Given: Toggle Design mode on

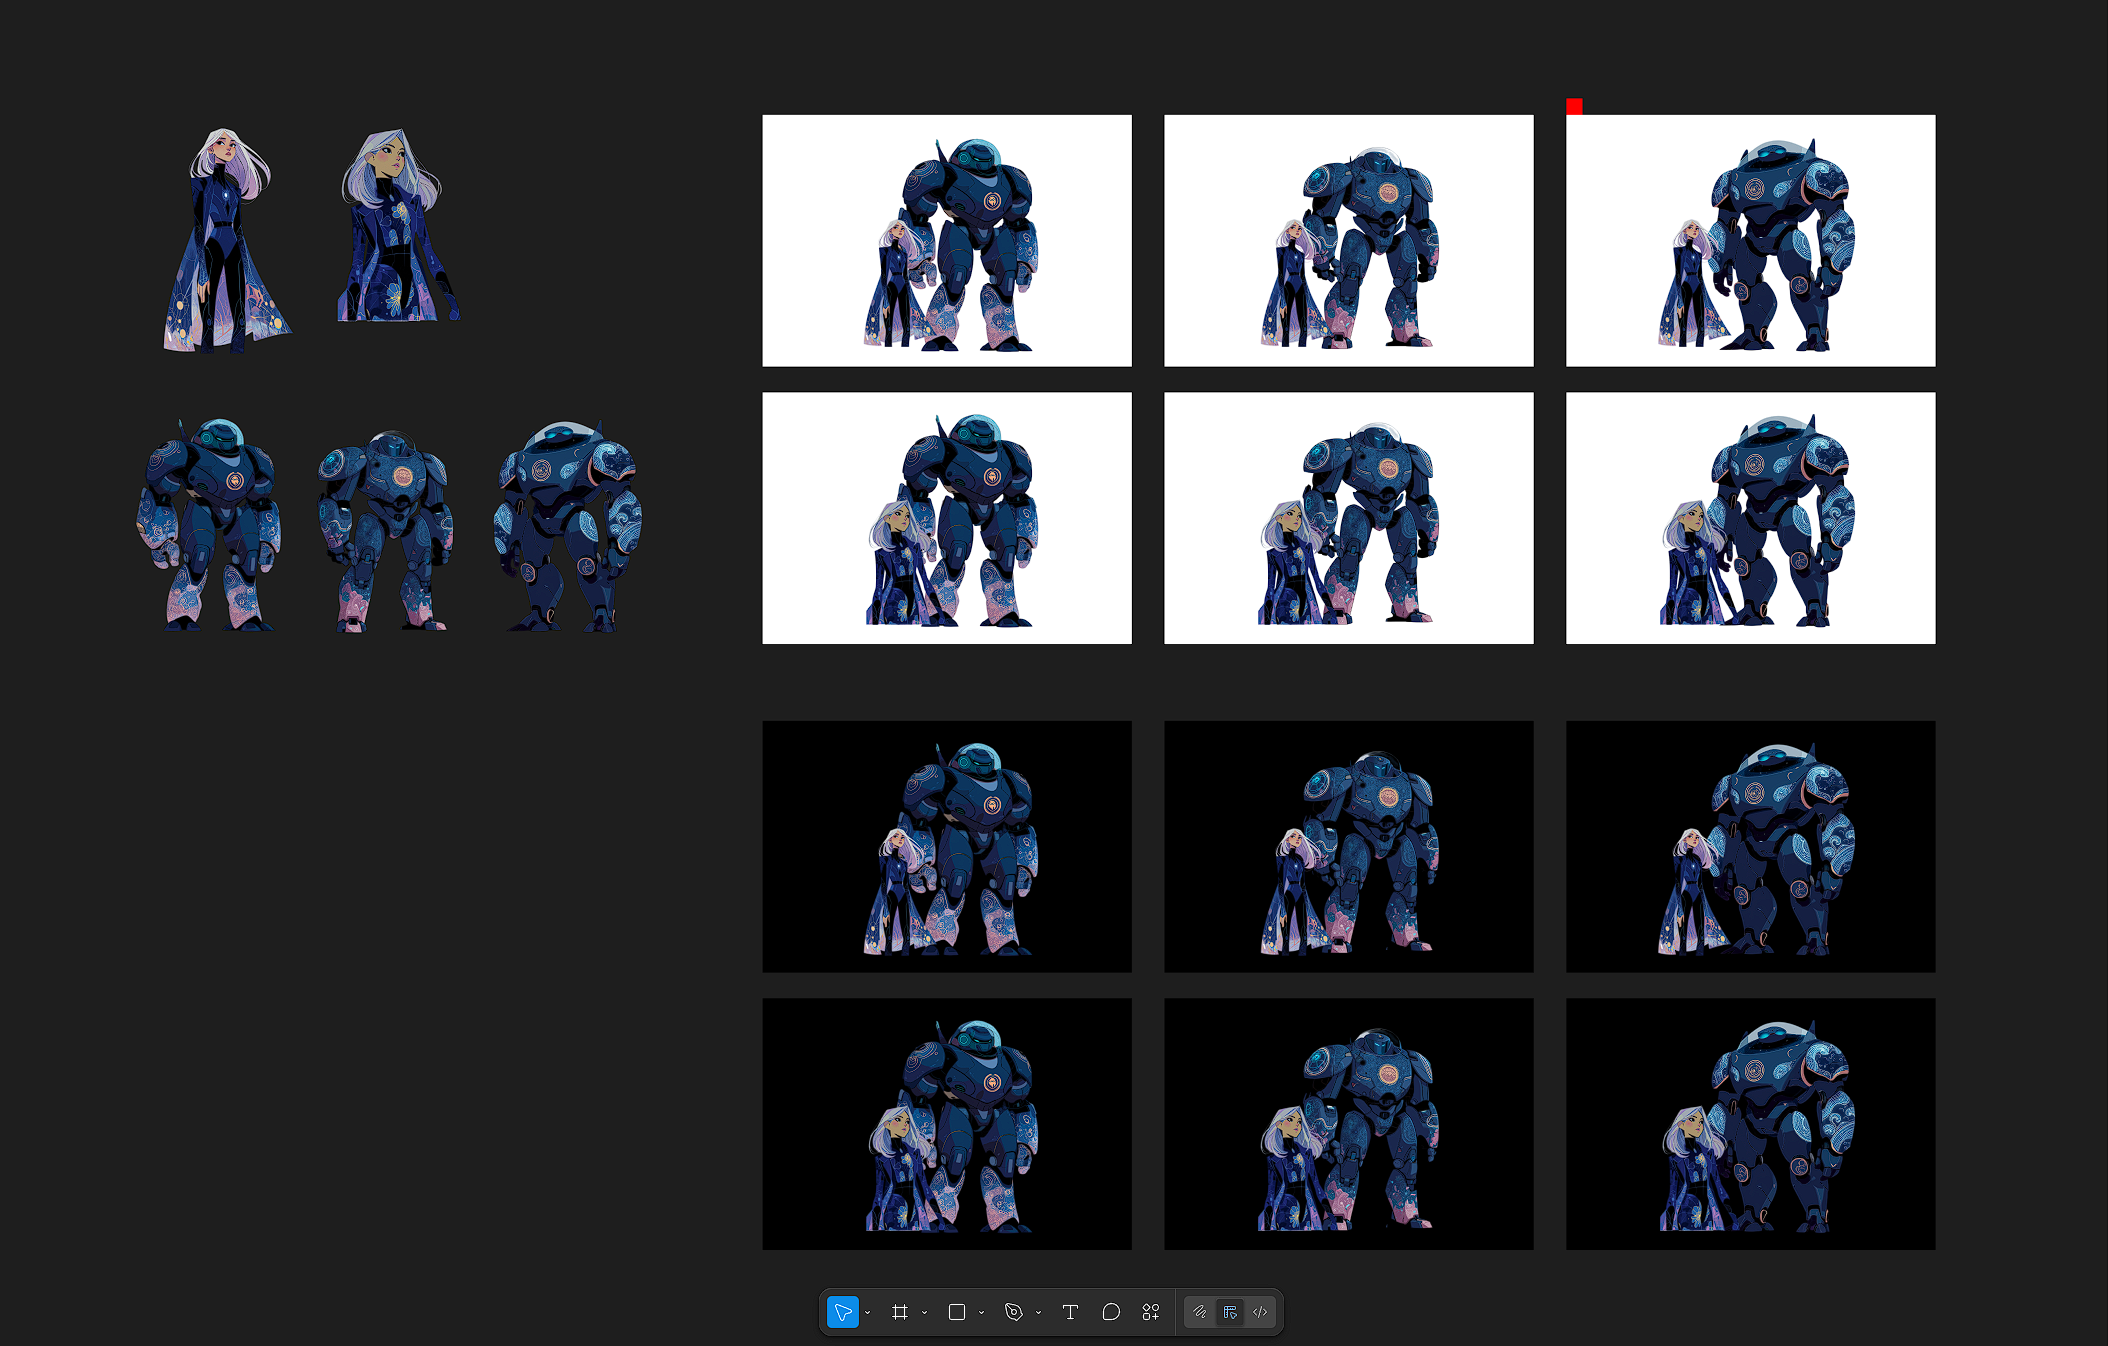Looking at the screenshot, I should coord(1230,1312).
